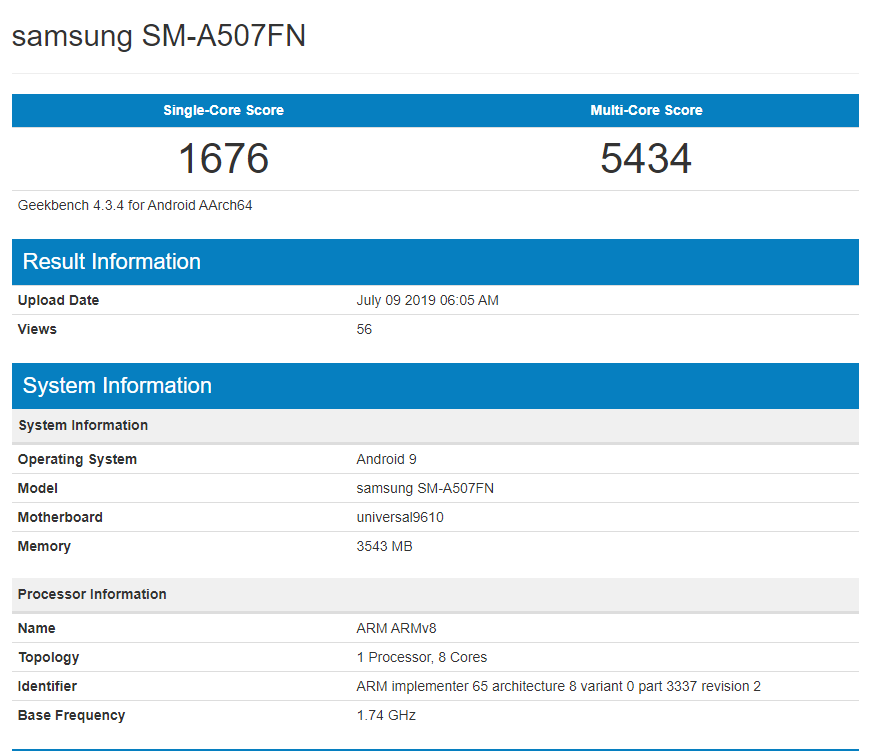Select the Multi-Core Score header
Image resolution: width=870 pixels, height=751 pixels.
click(x=646, y=110)
